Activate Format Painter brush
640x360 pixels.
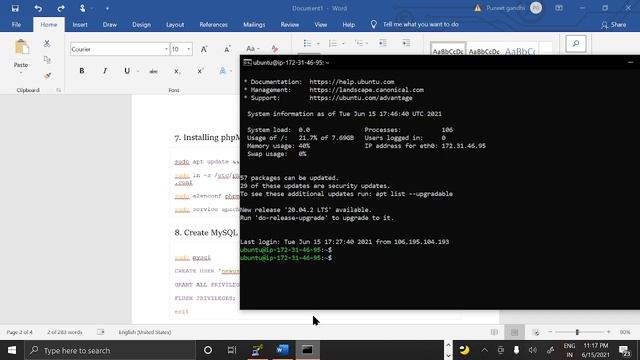click(x=47, y=76)
